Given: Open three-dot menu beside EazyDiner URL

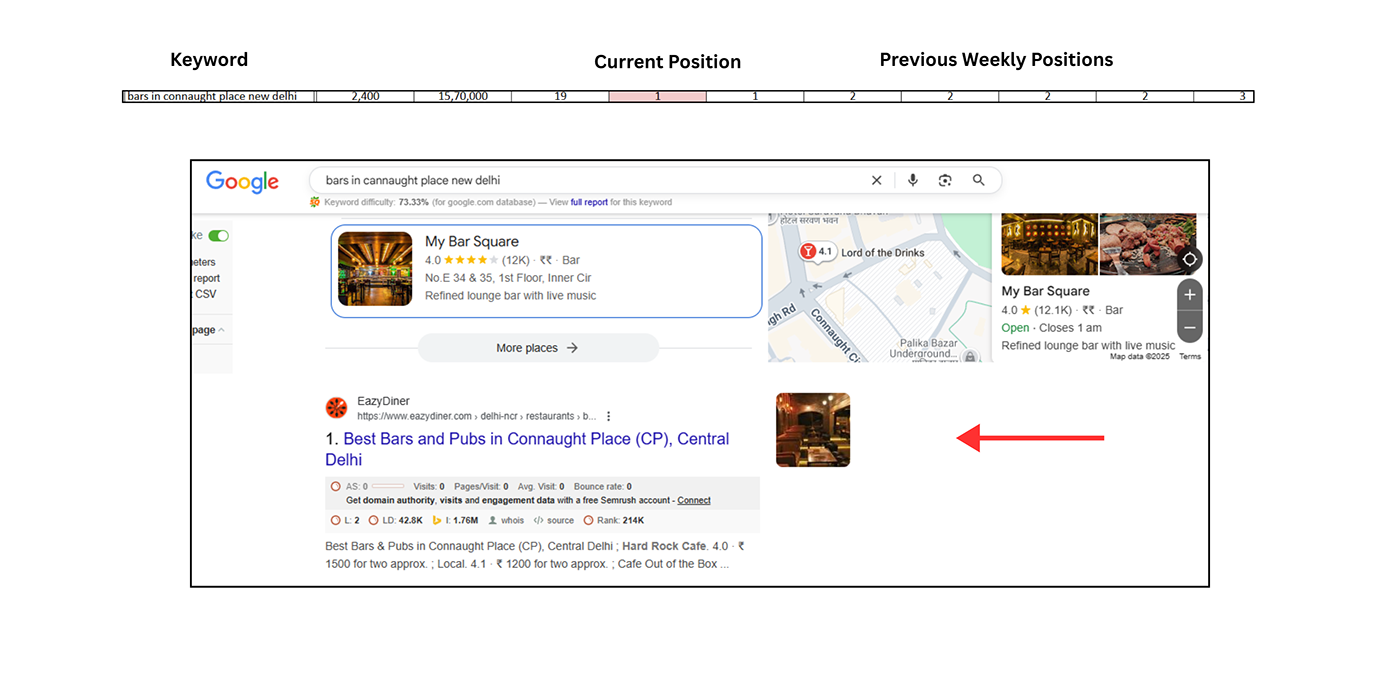Looking at the screenshot, I should (x=608, y=416).
